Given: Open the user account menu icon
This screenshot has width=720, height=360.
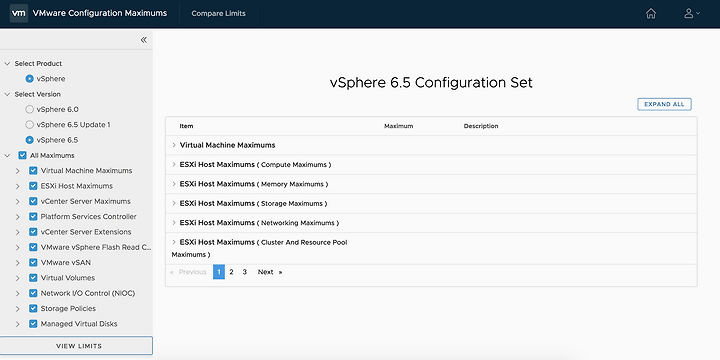Looking at the screenshot, I should tap(692, 13).
